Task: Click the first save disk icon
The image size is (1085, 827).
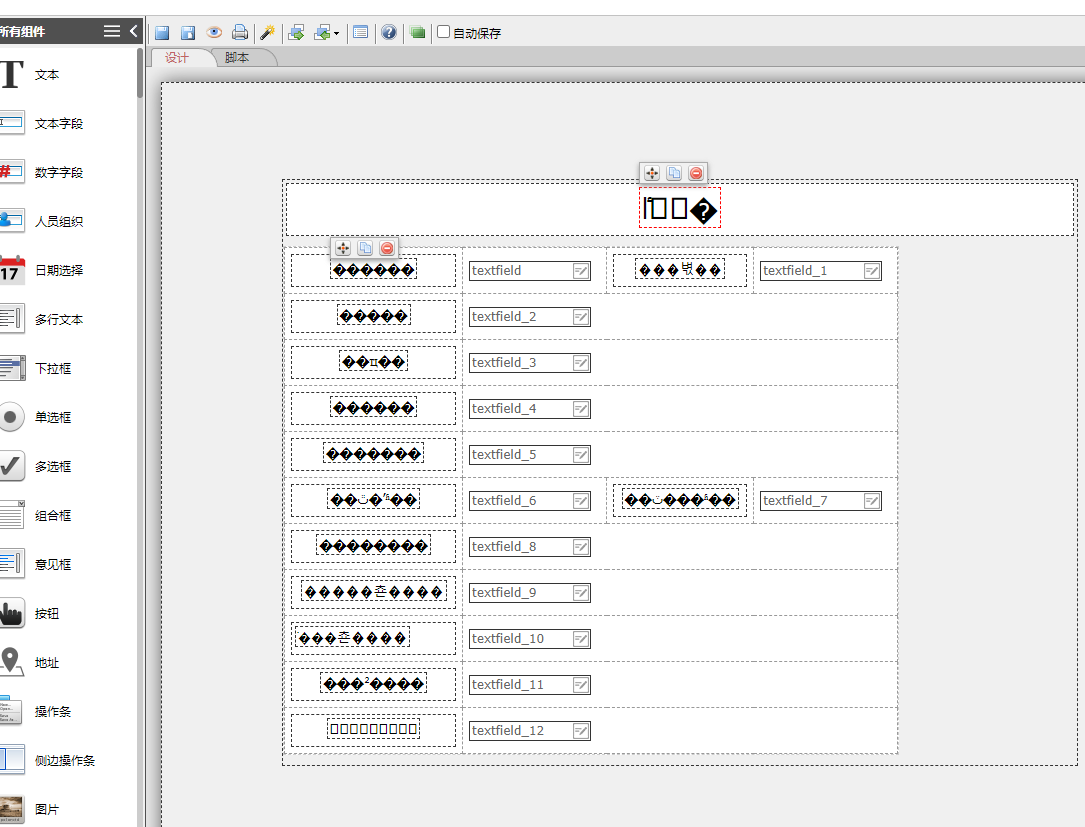Action: pyautogui.click(x=162, y=32)
